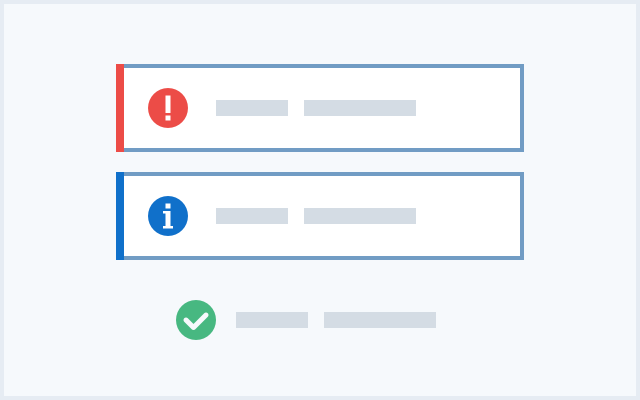Select short gray placeholder beside green checkmark

click(x=272, y=320)
